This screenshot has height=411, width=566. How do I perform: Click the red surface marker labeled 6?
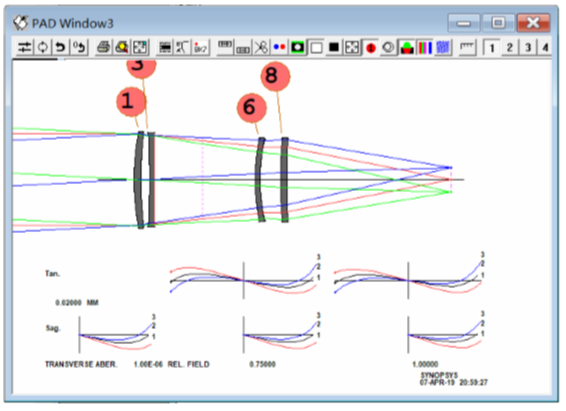click(252, 108)
